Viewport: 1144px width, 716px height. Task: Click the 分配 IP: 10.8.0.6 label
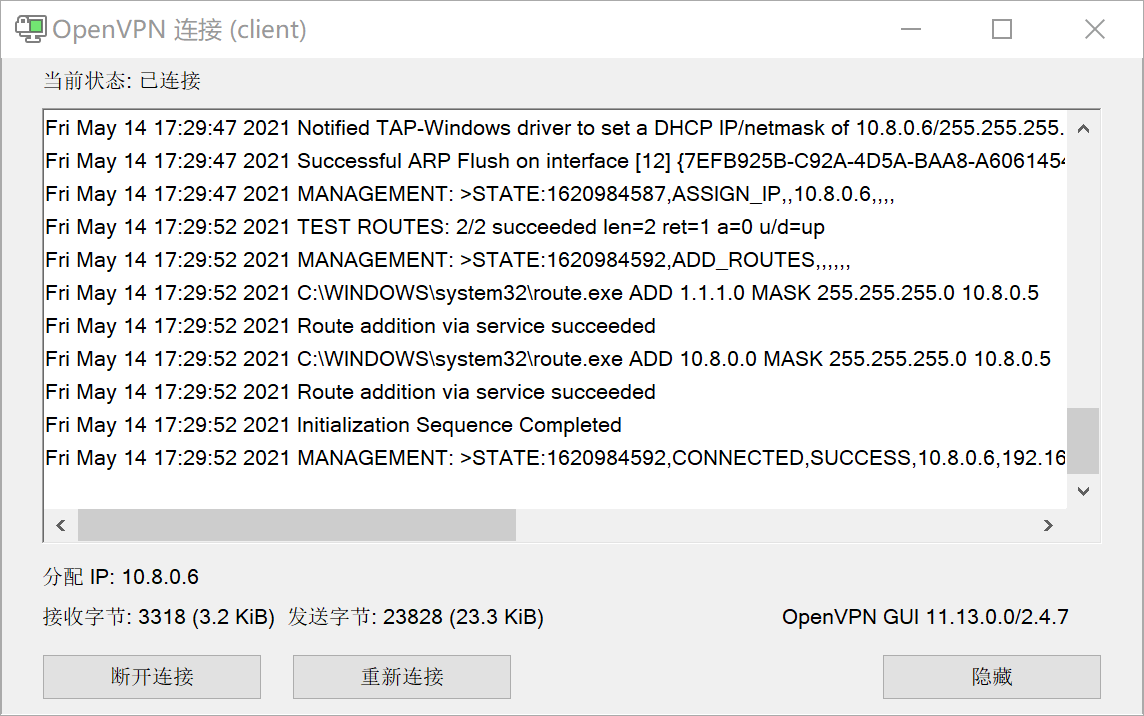click(x=121, y=577)
